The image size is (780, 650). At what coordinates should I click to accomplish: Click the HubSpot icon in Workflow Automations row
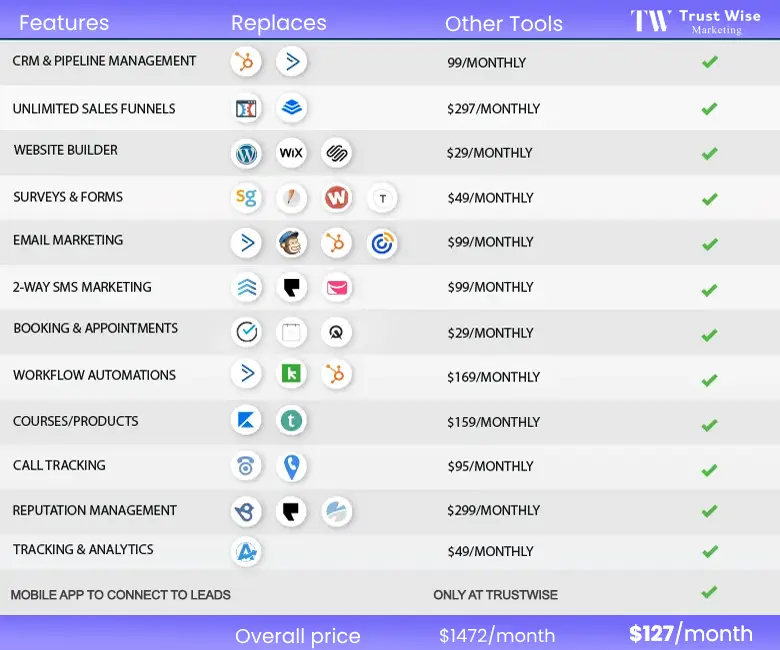pyautogui.click(x=336, y=373)
